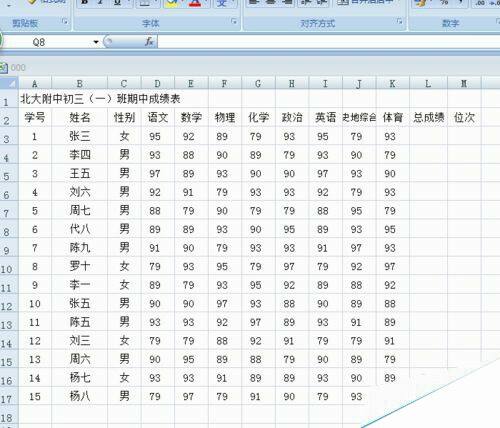This screenshot has width=500, height=428.
Task: Toggle Bold formatting in the ribbon
Action: (85, 3)
